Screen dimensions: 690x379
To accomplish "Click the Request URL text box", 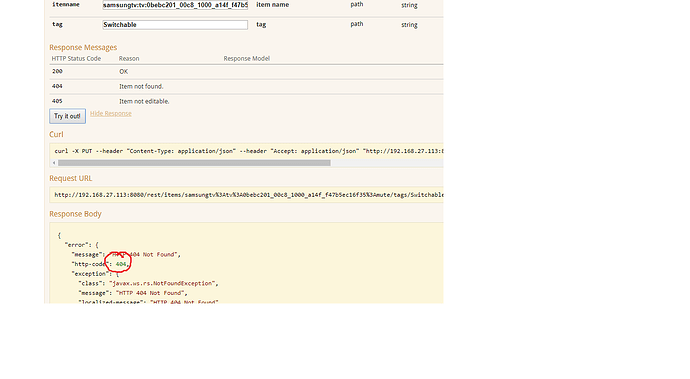I will pyautogui.click(x=246, y=195).
